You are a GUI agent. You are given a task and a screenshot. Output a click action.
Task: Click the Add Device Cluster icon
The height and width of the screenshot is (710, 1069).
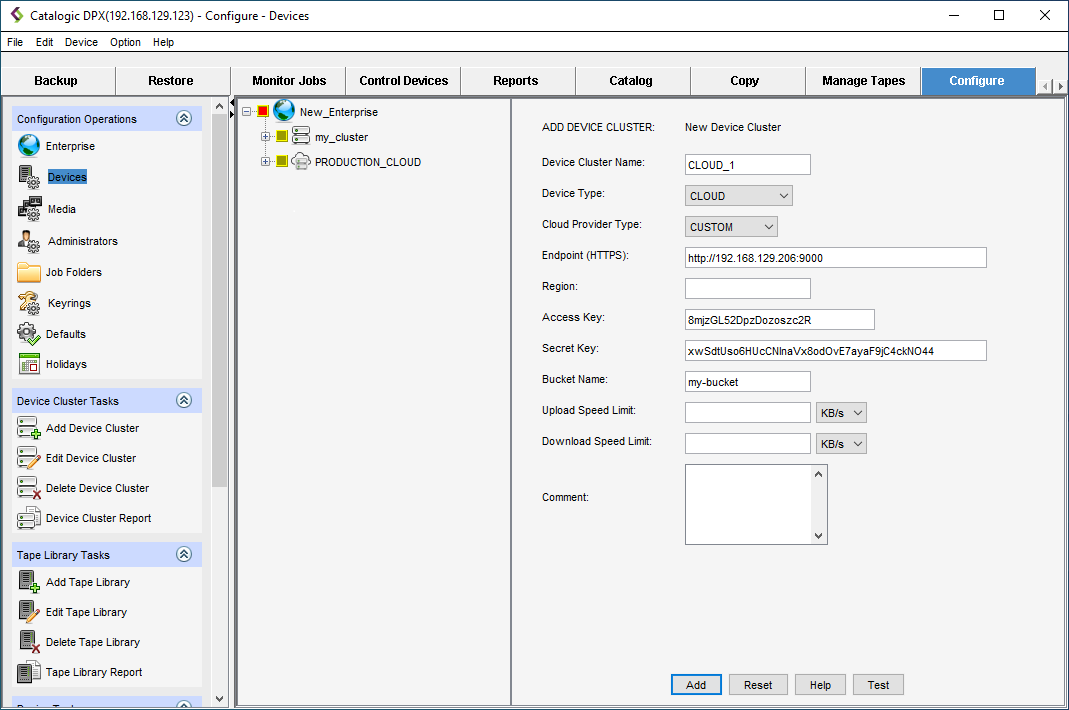tap(29, 428)
